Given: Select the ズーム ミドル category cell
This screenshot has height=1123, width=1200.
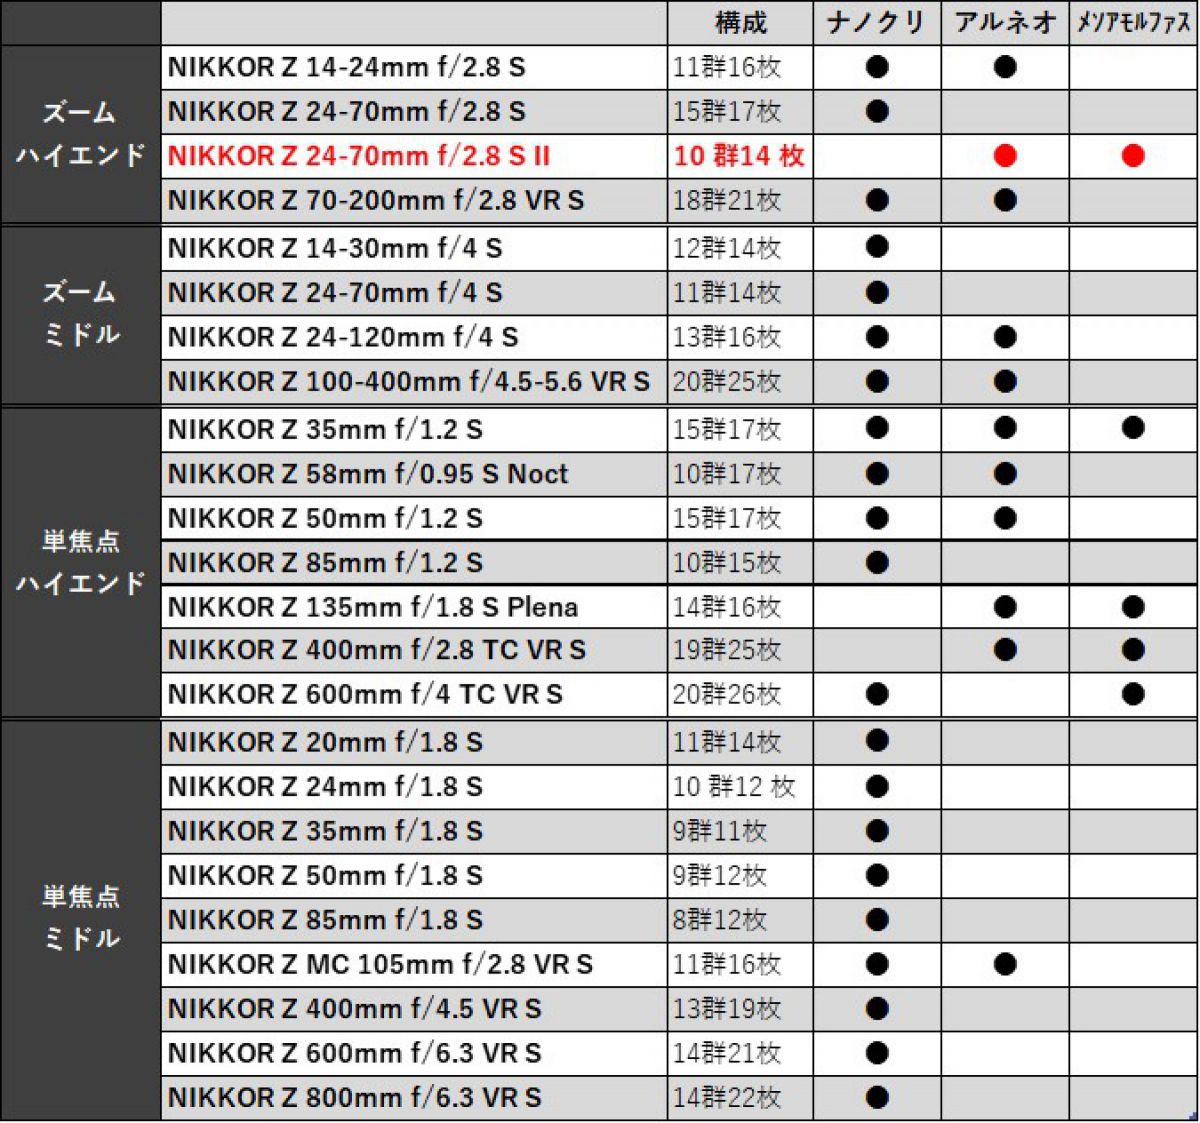Looking at the screenshot, I should [81, 315].
